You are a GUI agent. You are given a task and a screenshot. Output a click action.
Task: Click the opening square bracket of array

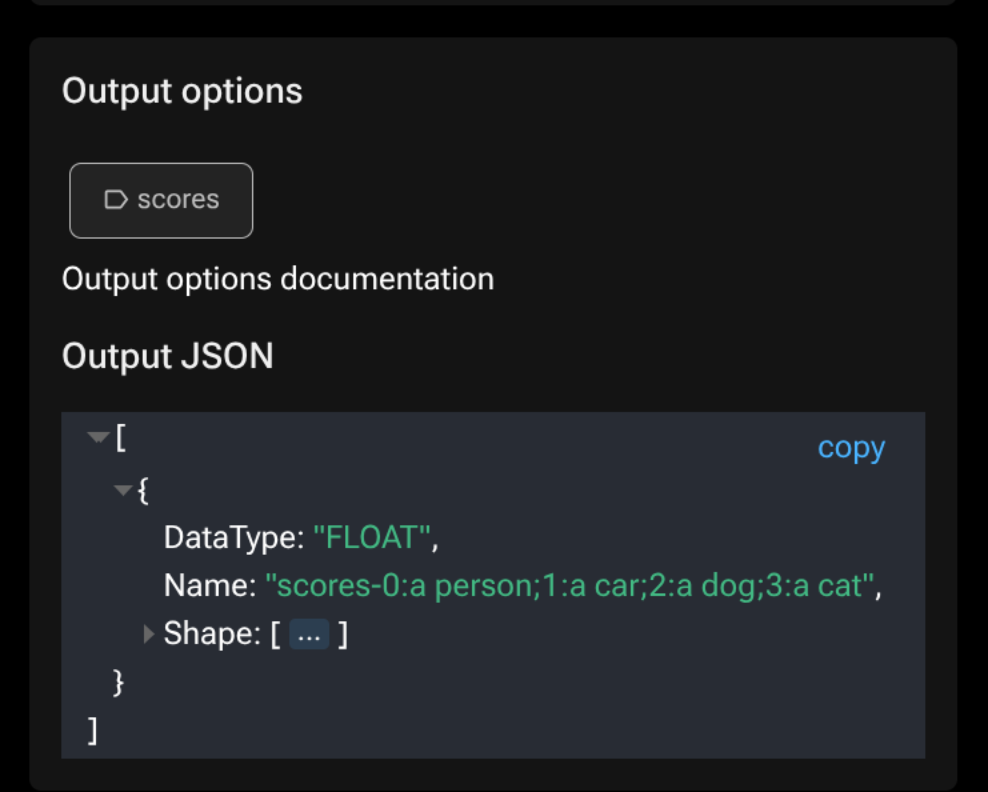tap(121, 437)
